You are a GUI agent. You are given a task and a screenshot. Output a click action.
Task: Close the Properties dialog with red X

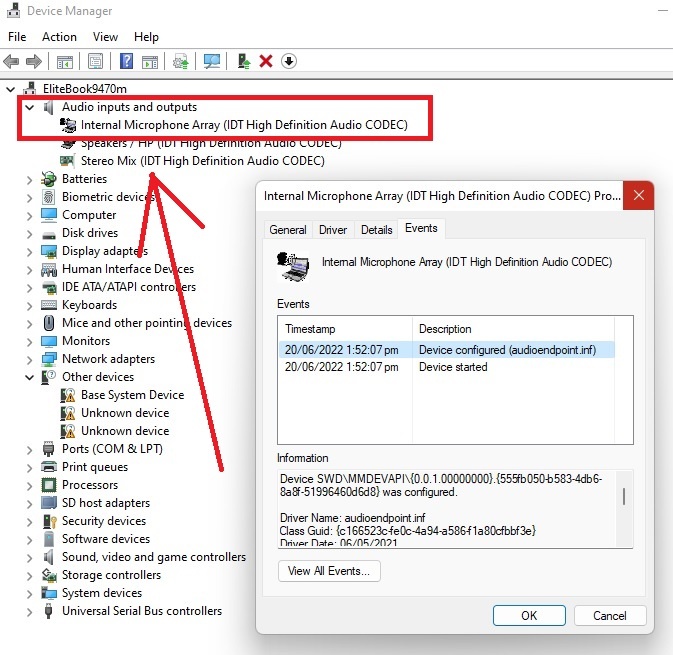pos(638,196)
